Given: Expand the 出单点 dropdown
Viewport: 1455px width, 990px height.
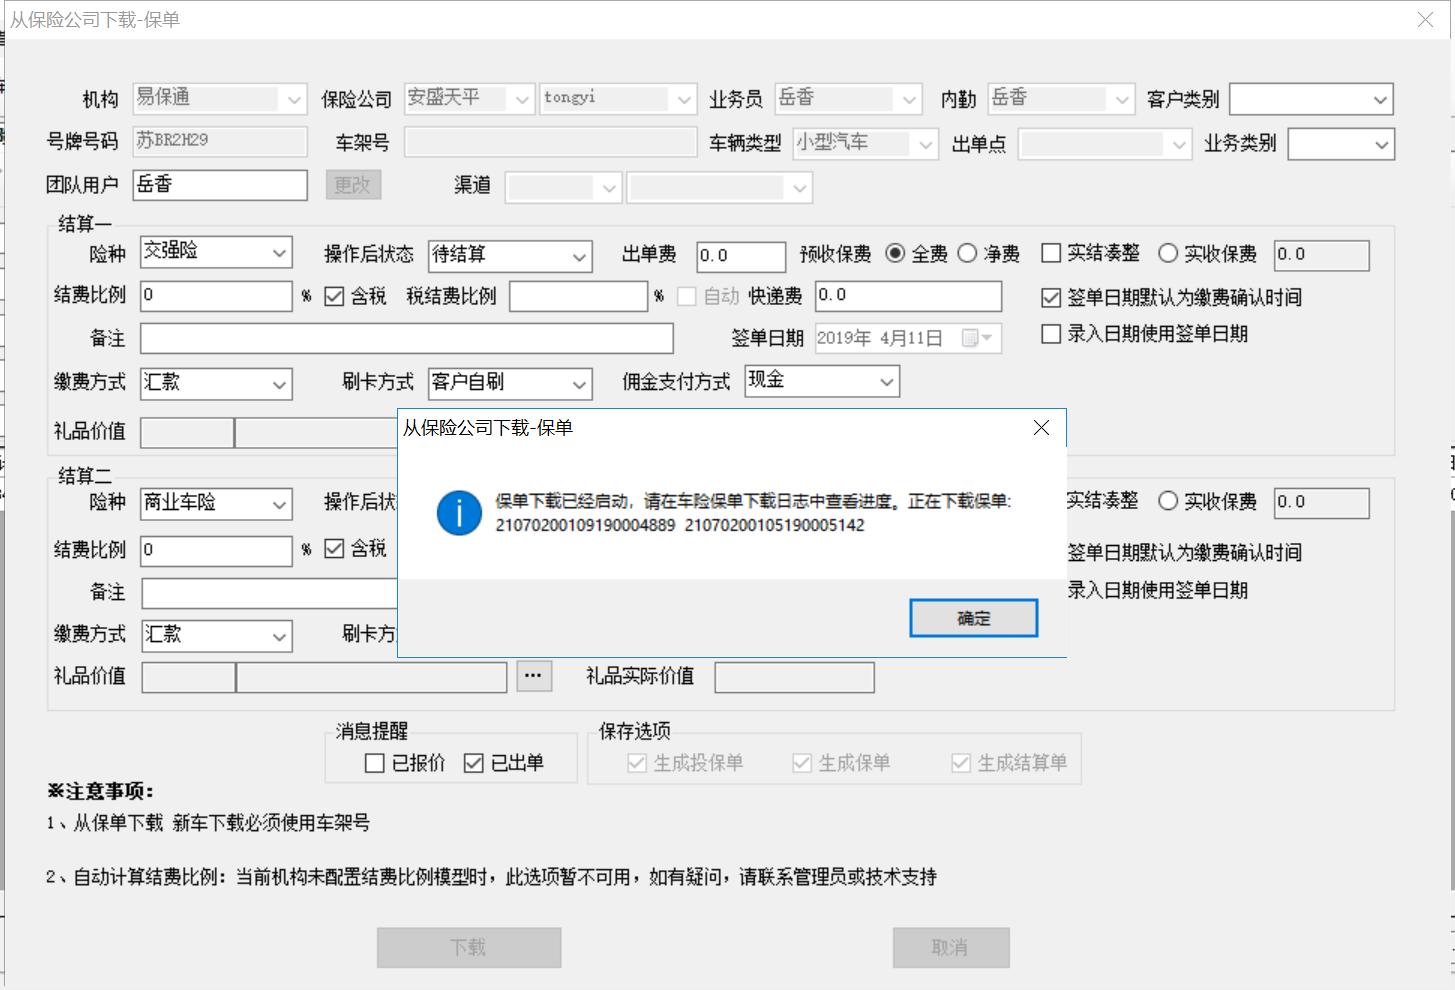Looking at the screenshot, I should (x=1105, y=144).
